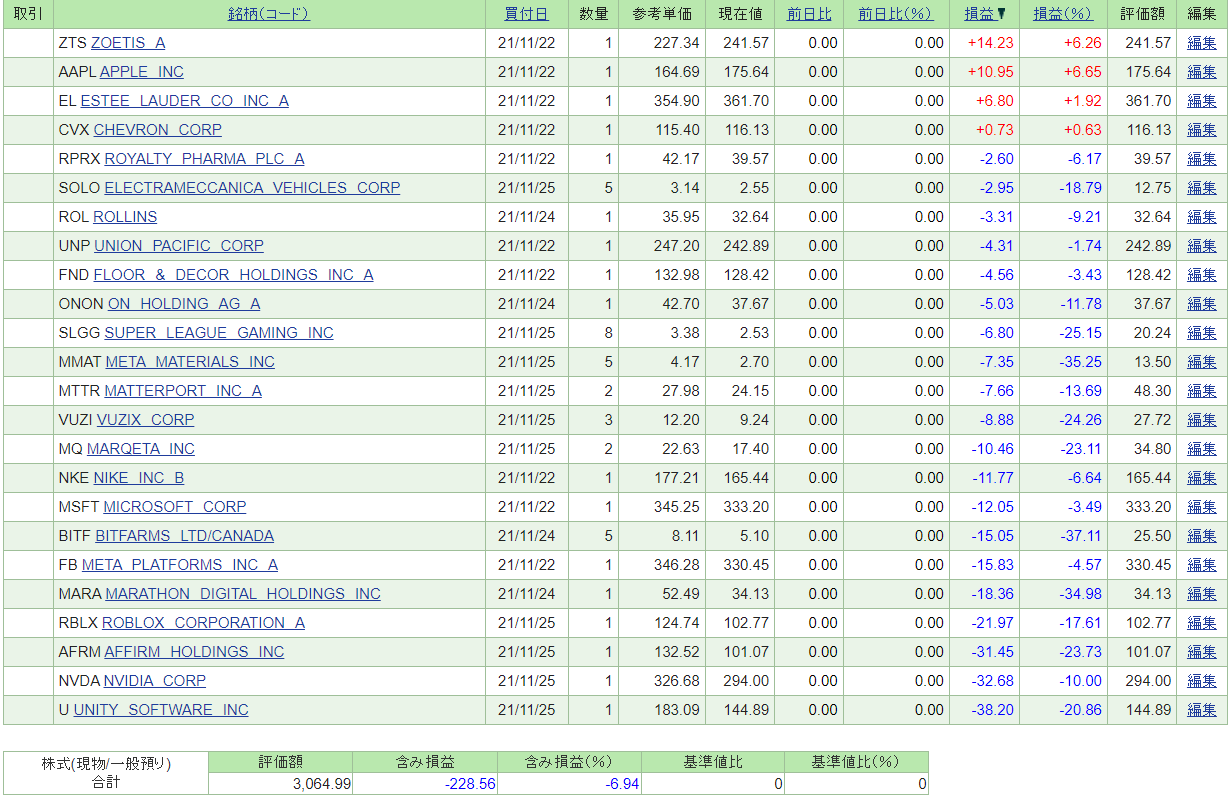Image resolution: width=1229 pixels, height=795 pixels.
Task: Open MARATHON_DIGITAL_HOLDINGS_INC stock link
Action: click(243, 594)
